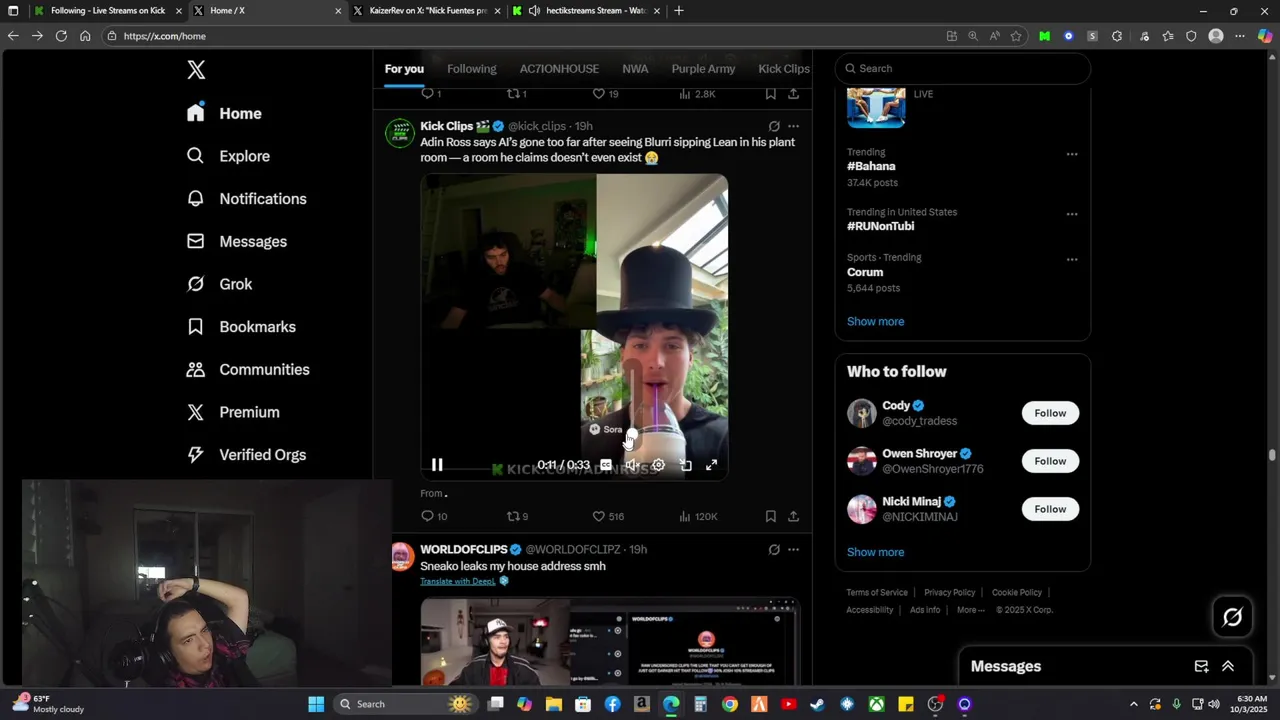Open Grok in the sidebar
This screenshot has width=1280, height=720.
[219, 284]
